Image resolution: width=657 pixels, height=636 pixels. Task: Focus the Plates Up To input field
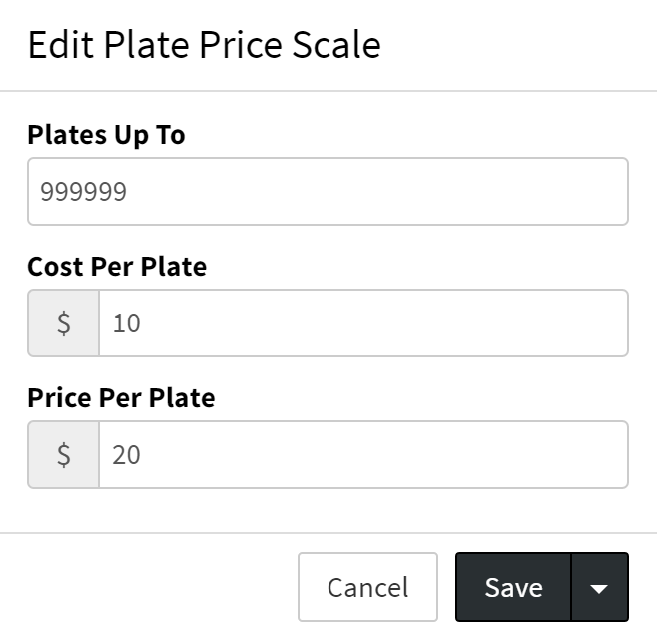tap(327, 191)
